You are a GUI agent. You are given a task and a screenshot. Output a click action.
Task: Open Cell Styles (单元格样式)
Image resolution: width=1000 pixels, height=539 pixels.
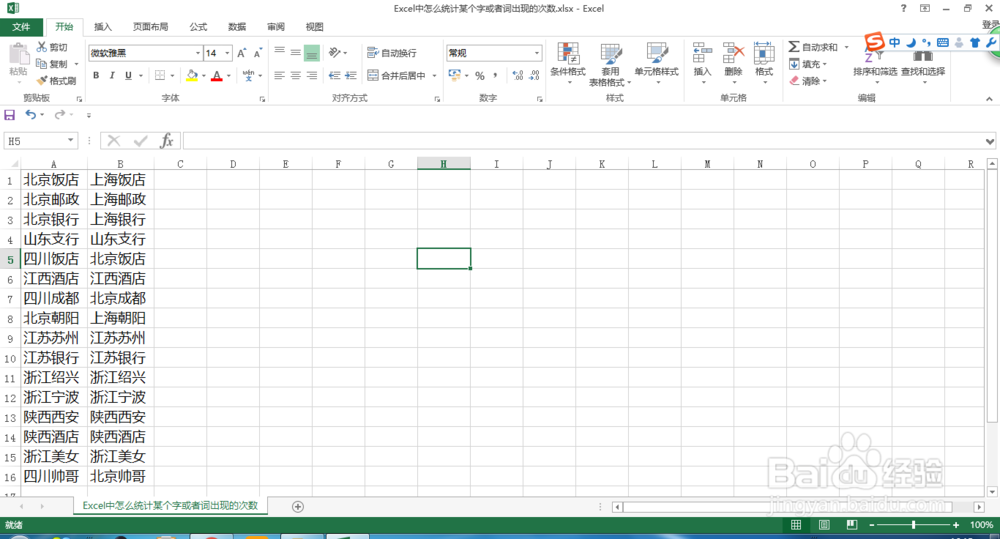coord(656,63)
